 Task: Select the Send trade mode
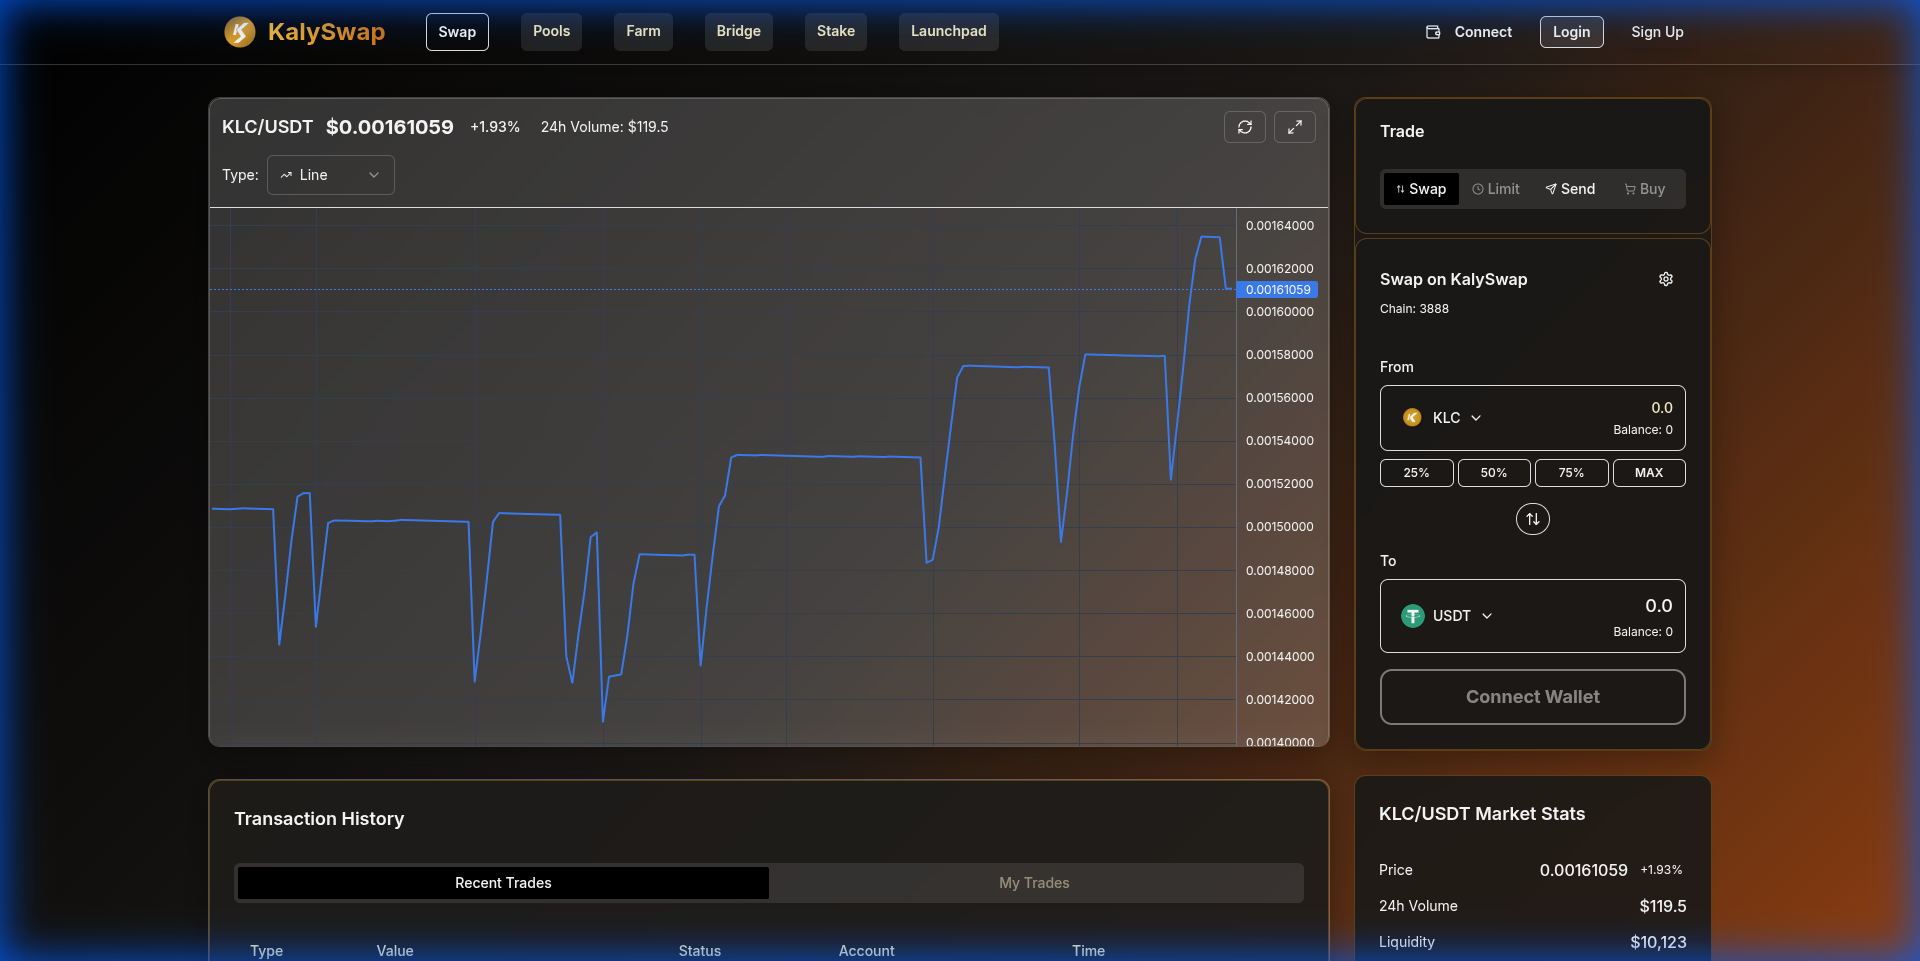[1569, 188]
